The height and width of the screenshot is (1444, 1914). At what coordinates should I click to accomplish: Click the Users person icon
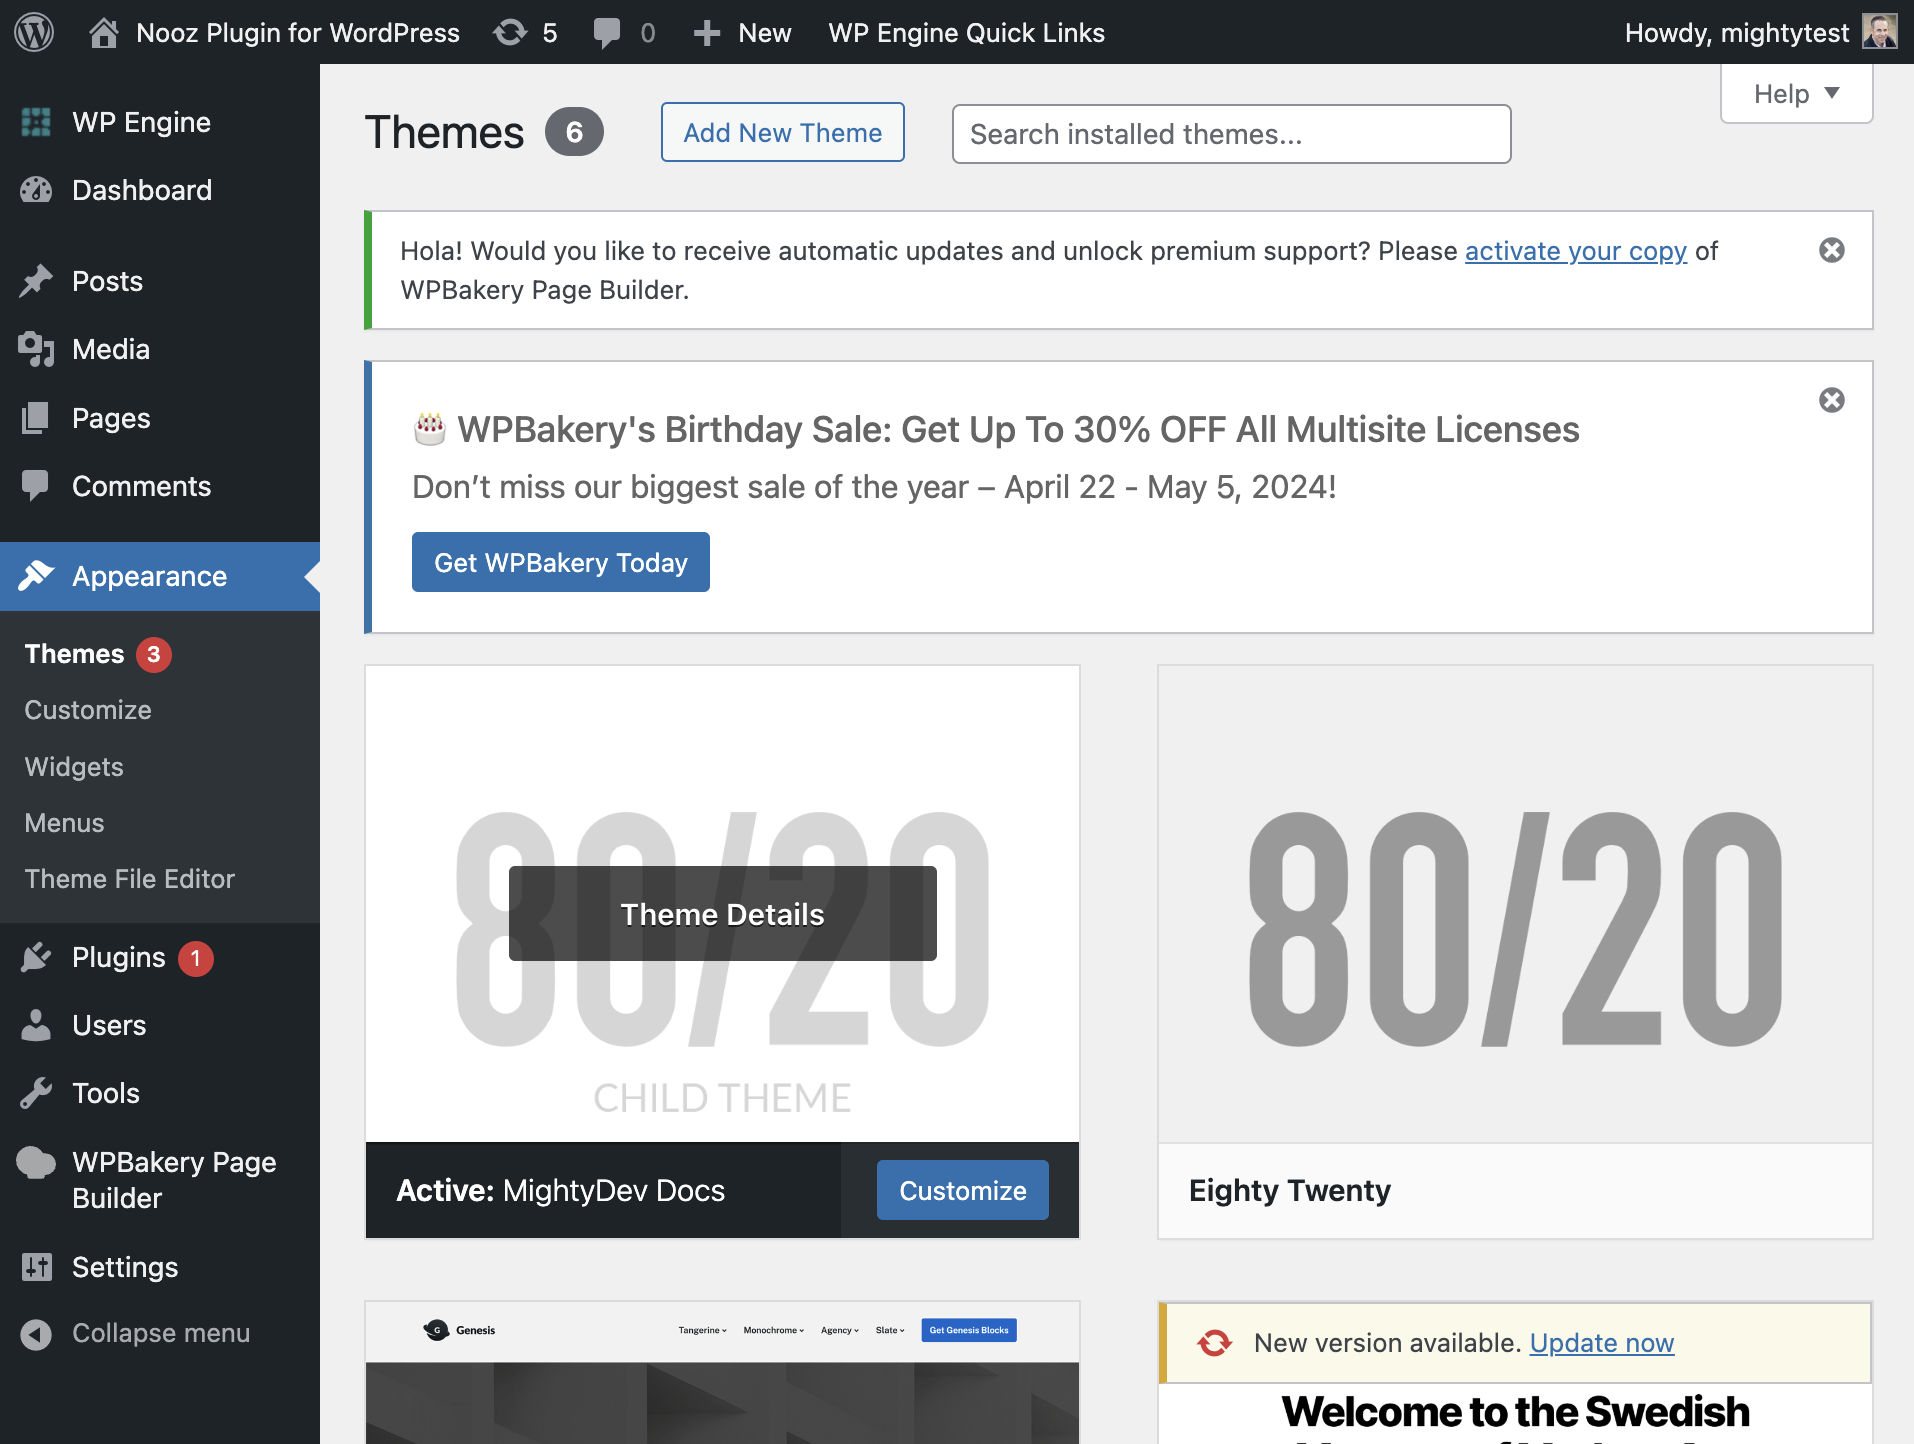click(x=36, y=1025)
